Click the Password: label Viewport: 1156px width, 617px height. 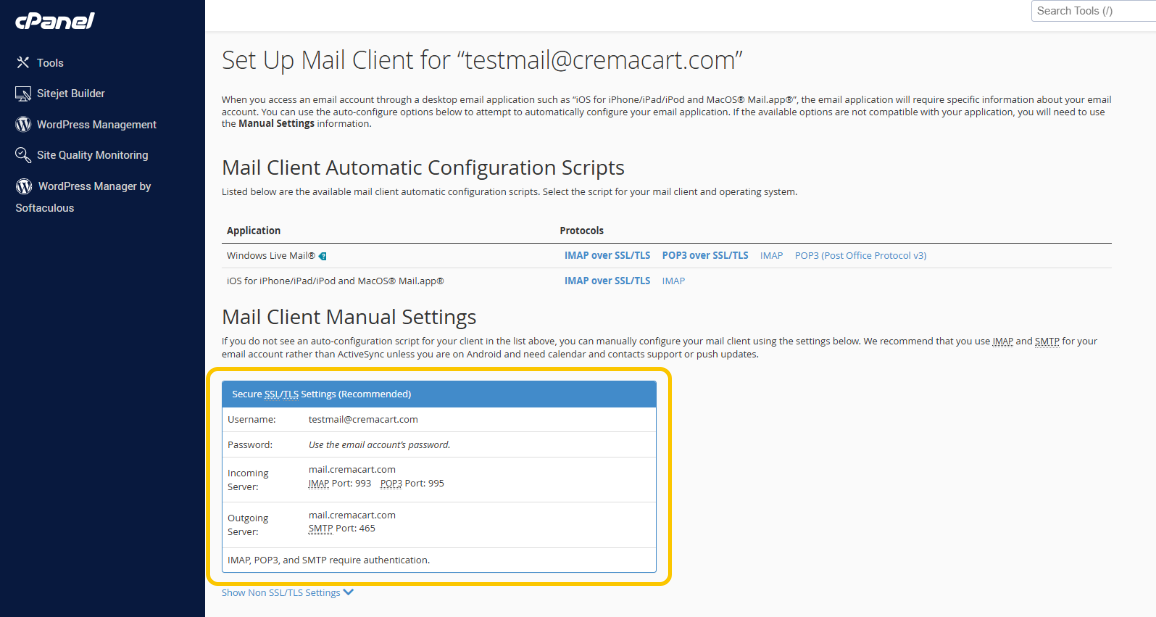click(250, 445)
